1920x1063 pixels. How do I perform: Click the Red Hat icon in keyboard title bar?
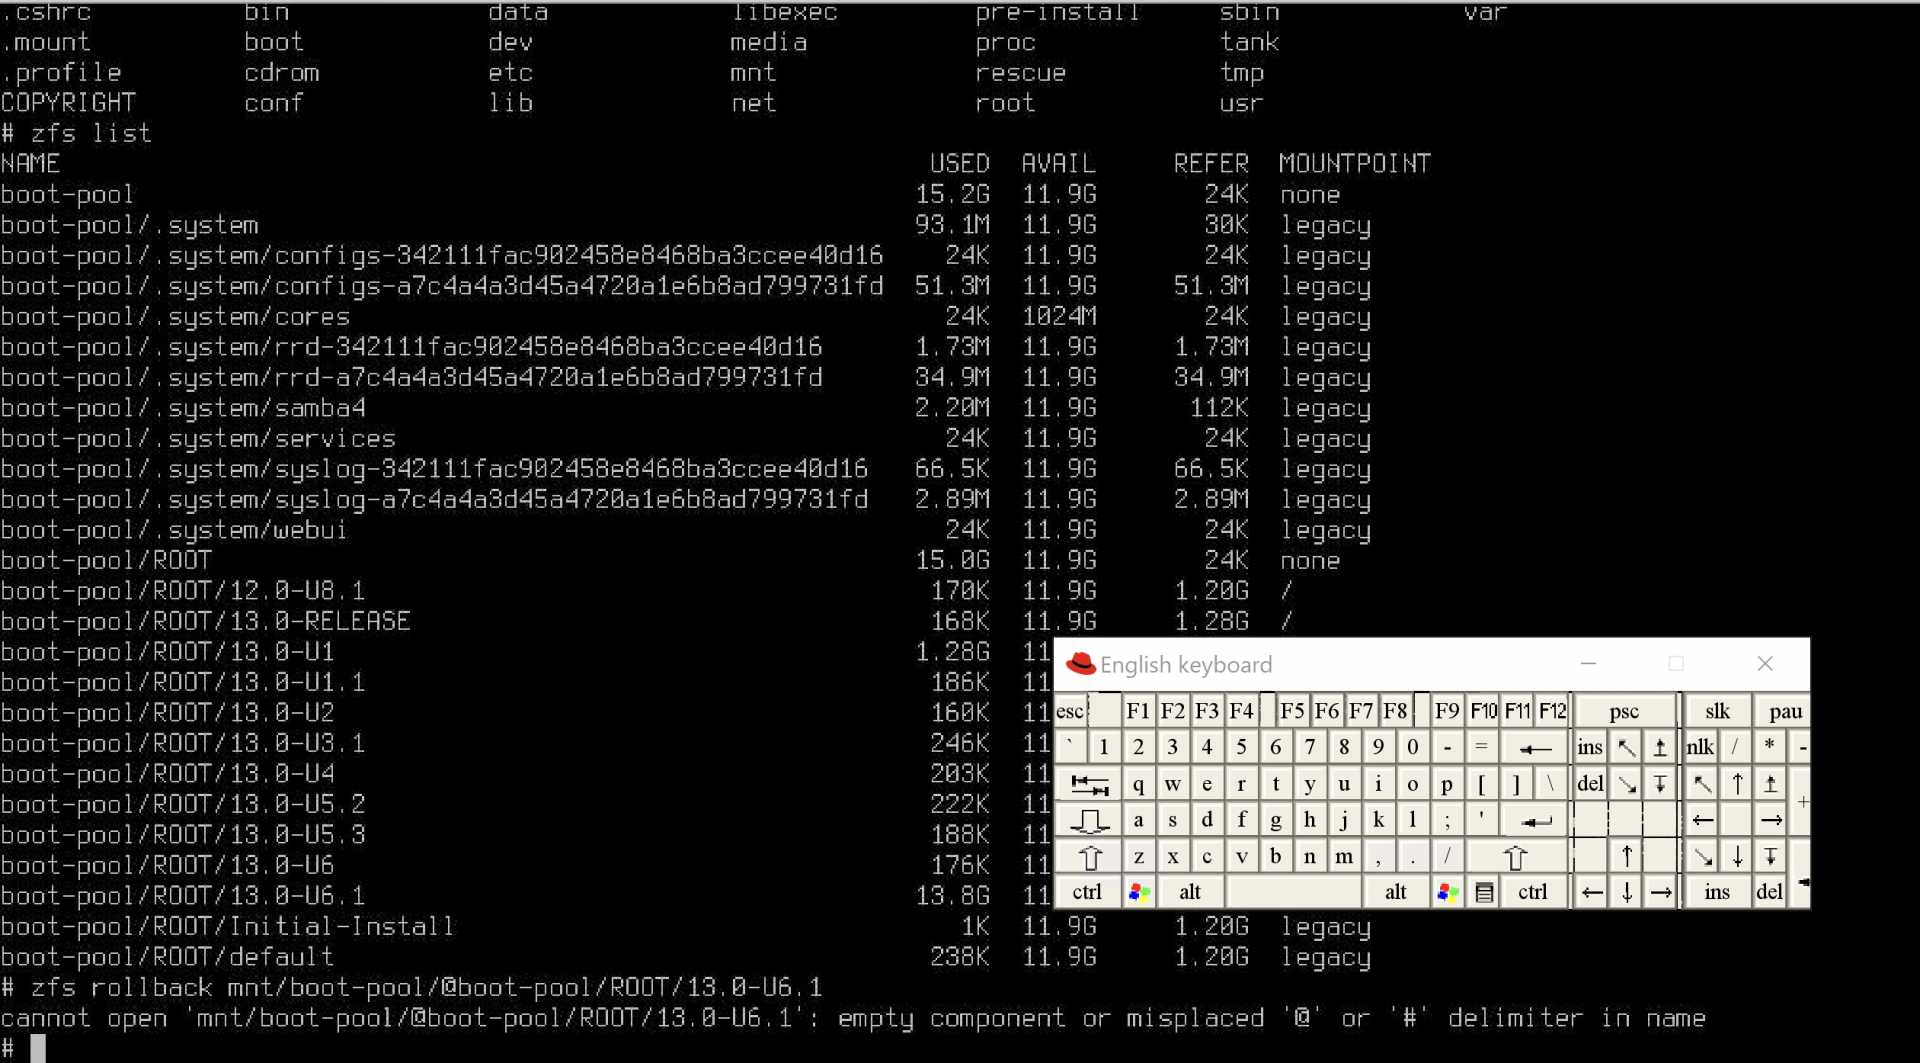[x=1080, y=664]
